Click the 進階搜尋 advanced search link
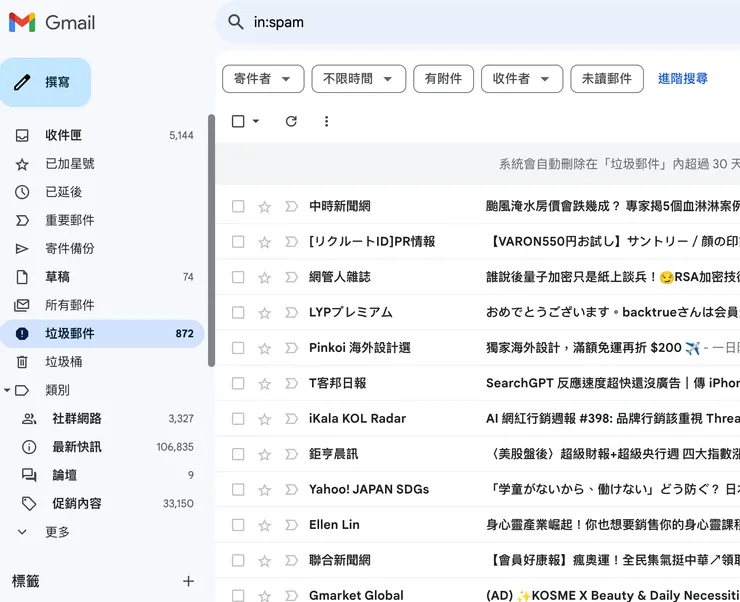Viewport: 740px width, 602px height. coord(683,79)
